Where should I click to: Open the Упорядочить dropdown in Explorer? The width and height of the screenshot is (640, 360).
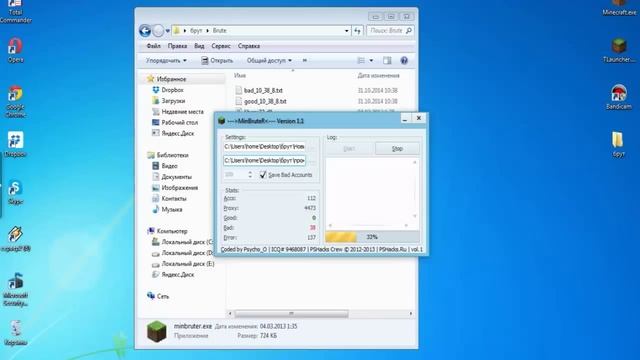tap(166, 60)
